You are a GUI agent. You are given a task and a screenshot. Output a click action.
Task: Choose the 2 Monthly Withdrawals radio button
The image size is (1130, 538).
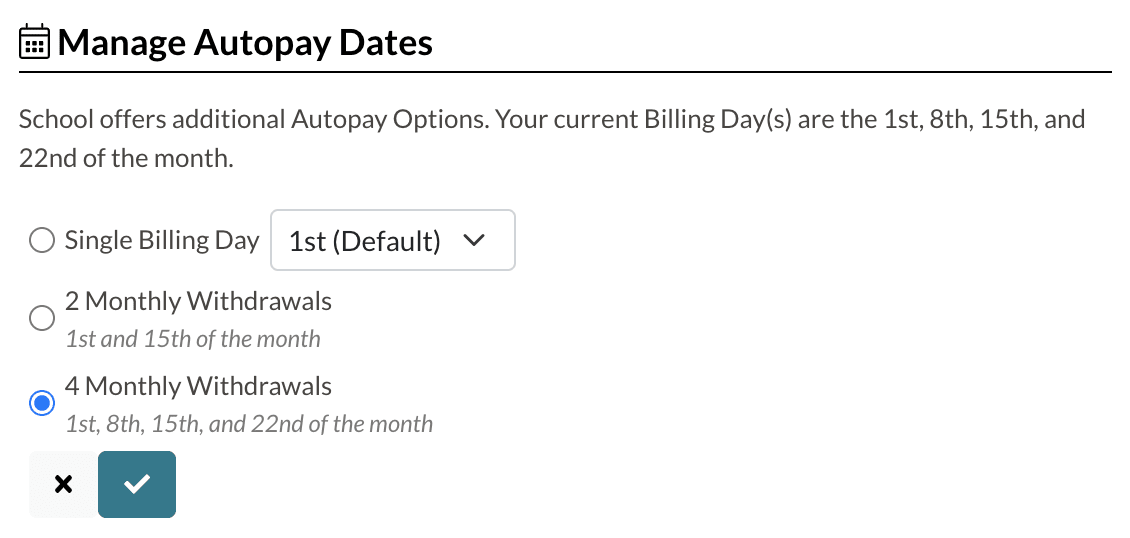[41, 318]
